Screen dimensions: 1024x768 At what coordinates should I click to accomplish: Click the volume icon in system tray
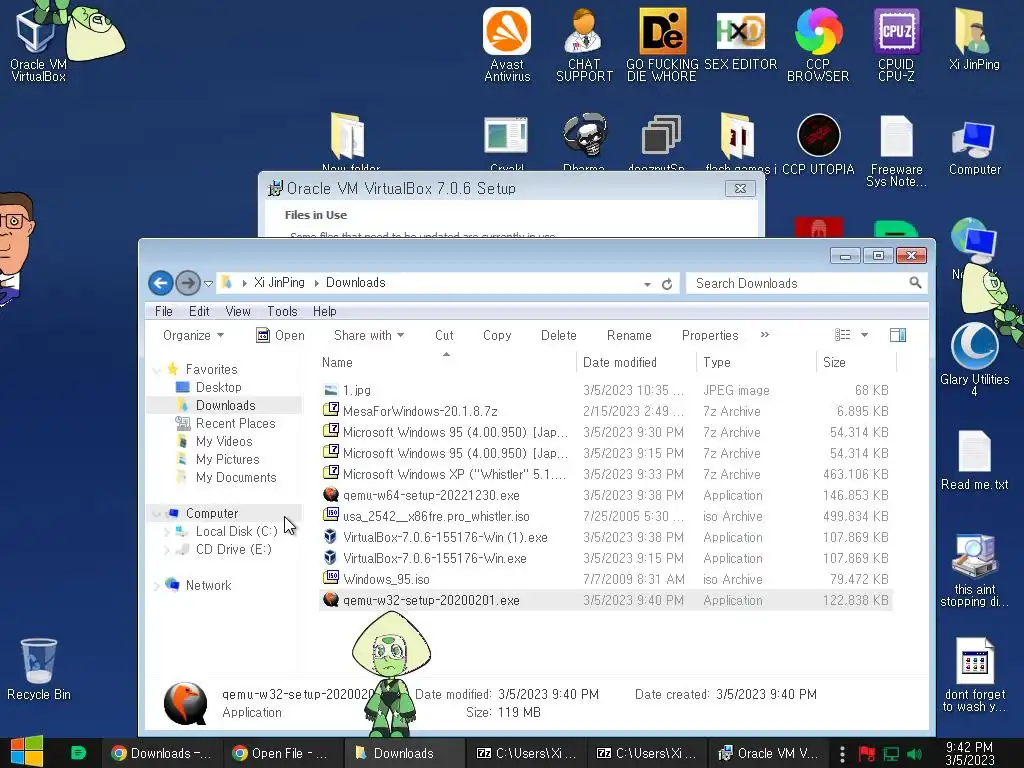(x=915, y=754)
